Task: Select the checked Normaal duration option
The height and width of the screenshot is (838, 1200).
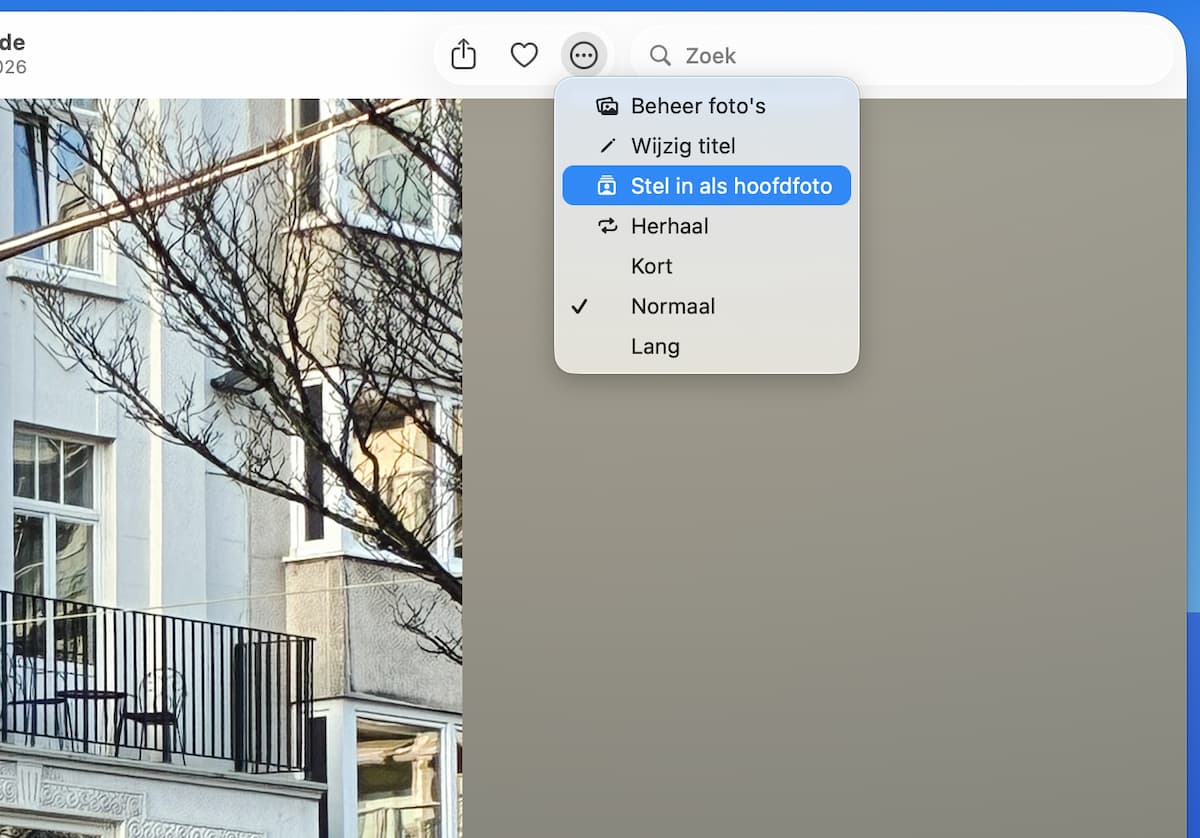Action: tap(706, 306)
